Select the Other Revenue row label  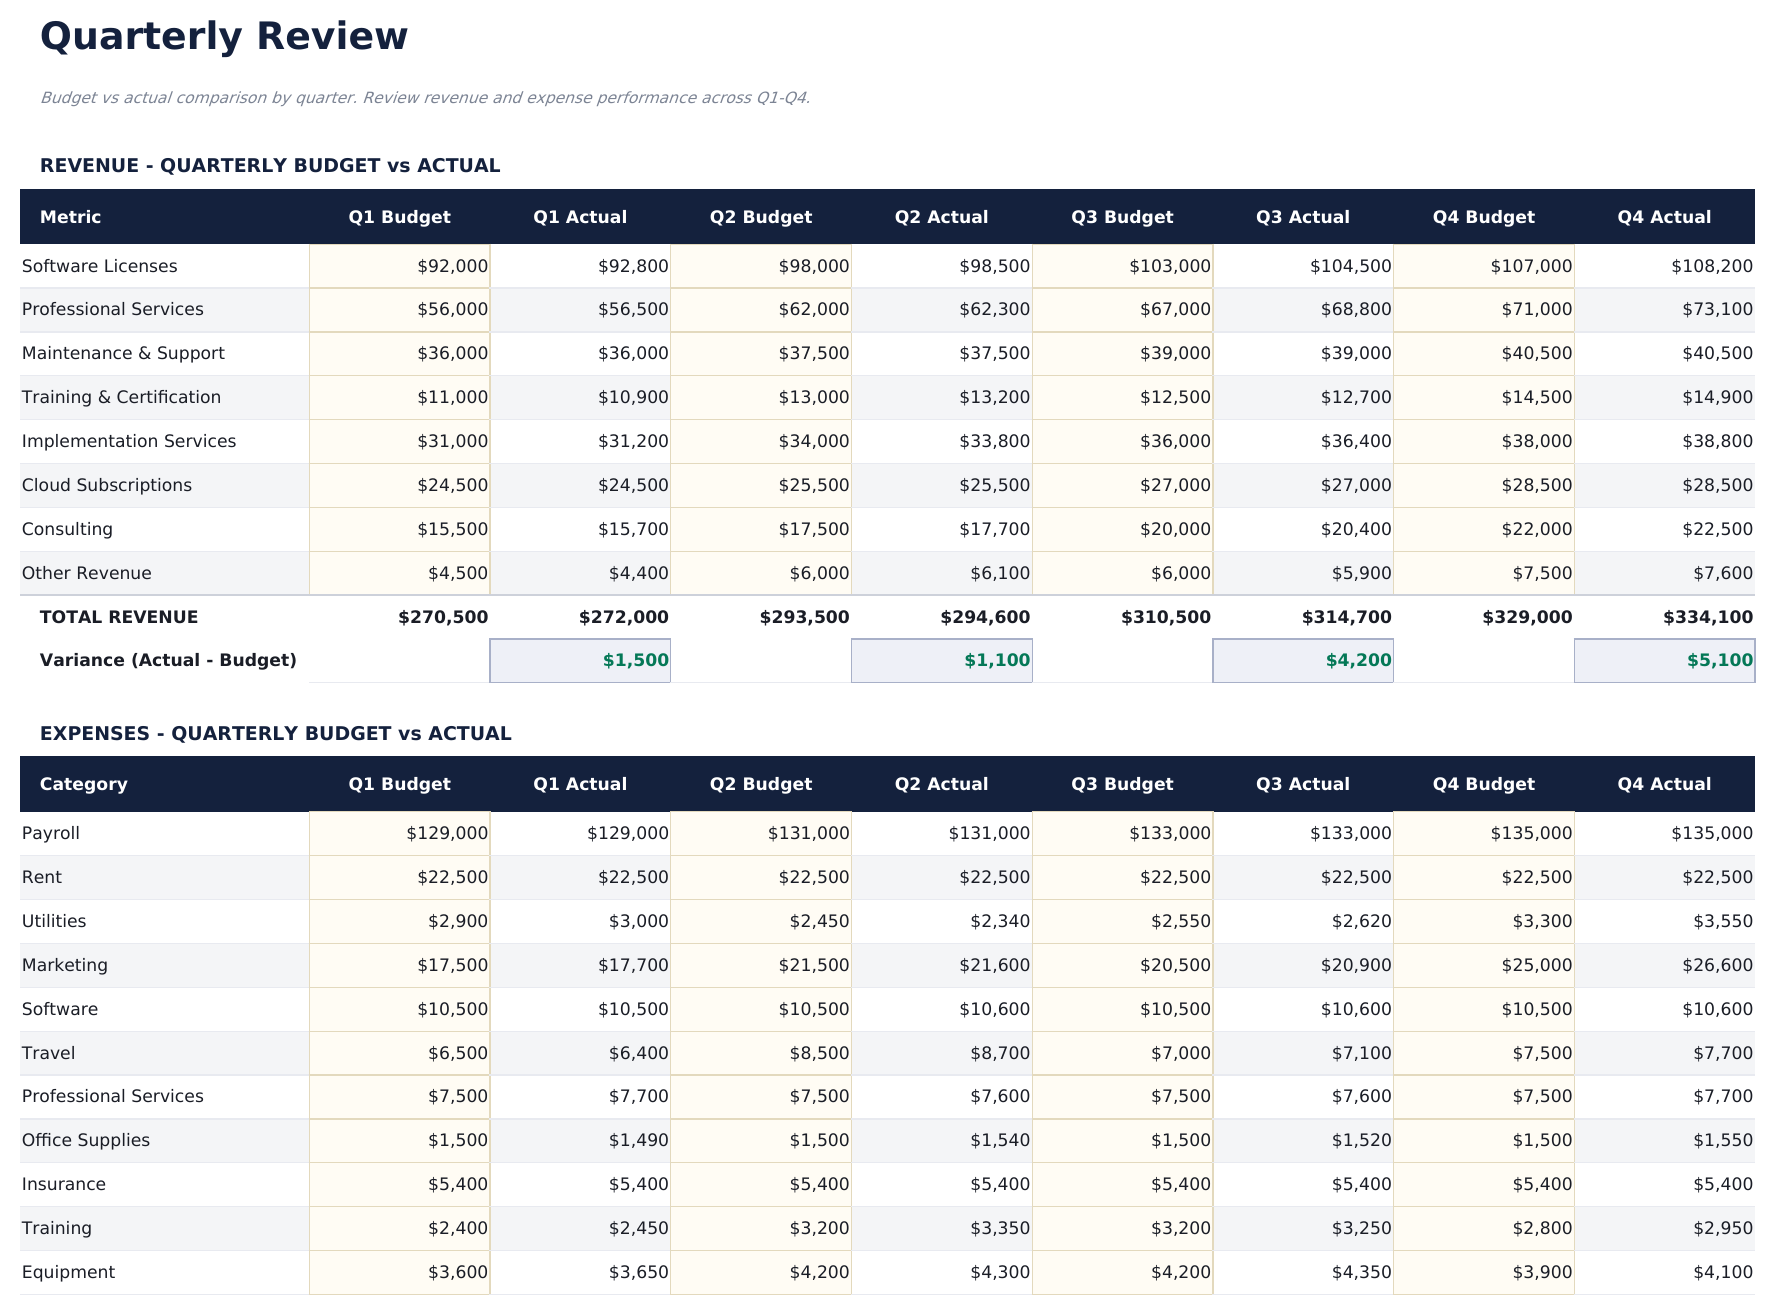tap(85, 573)
